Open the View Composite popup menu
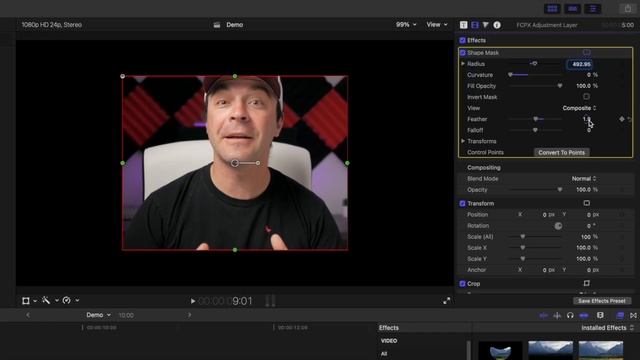 click(579, 108)
